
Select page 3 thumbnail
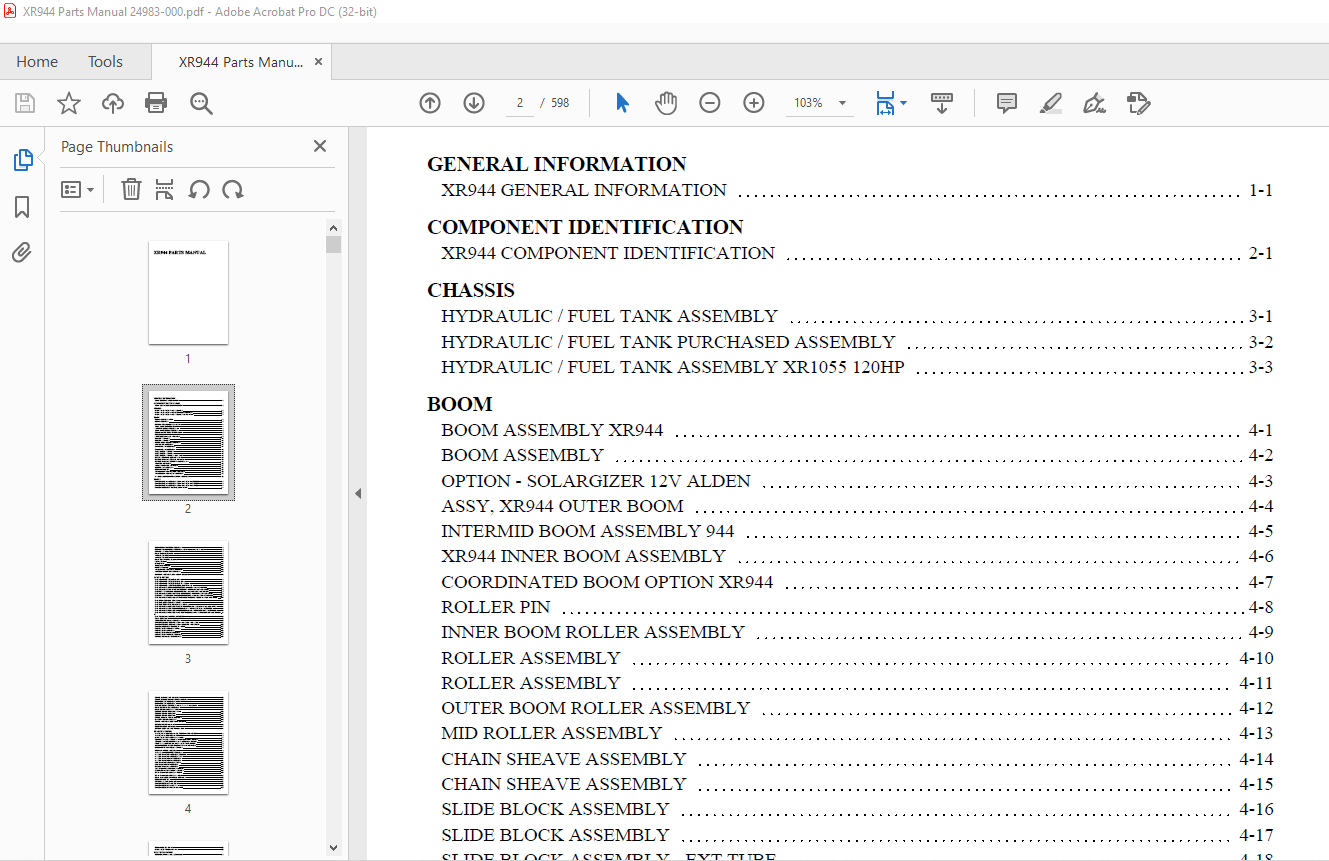coord(188,593)
